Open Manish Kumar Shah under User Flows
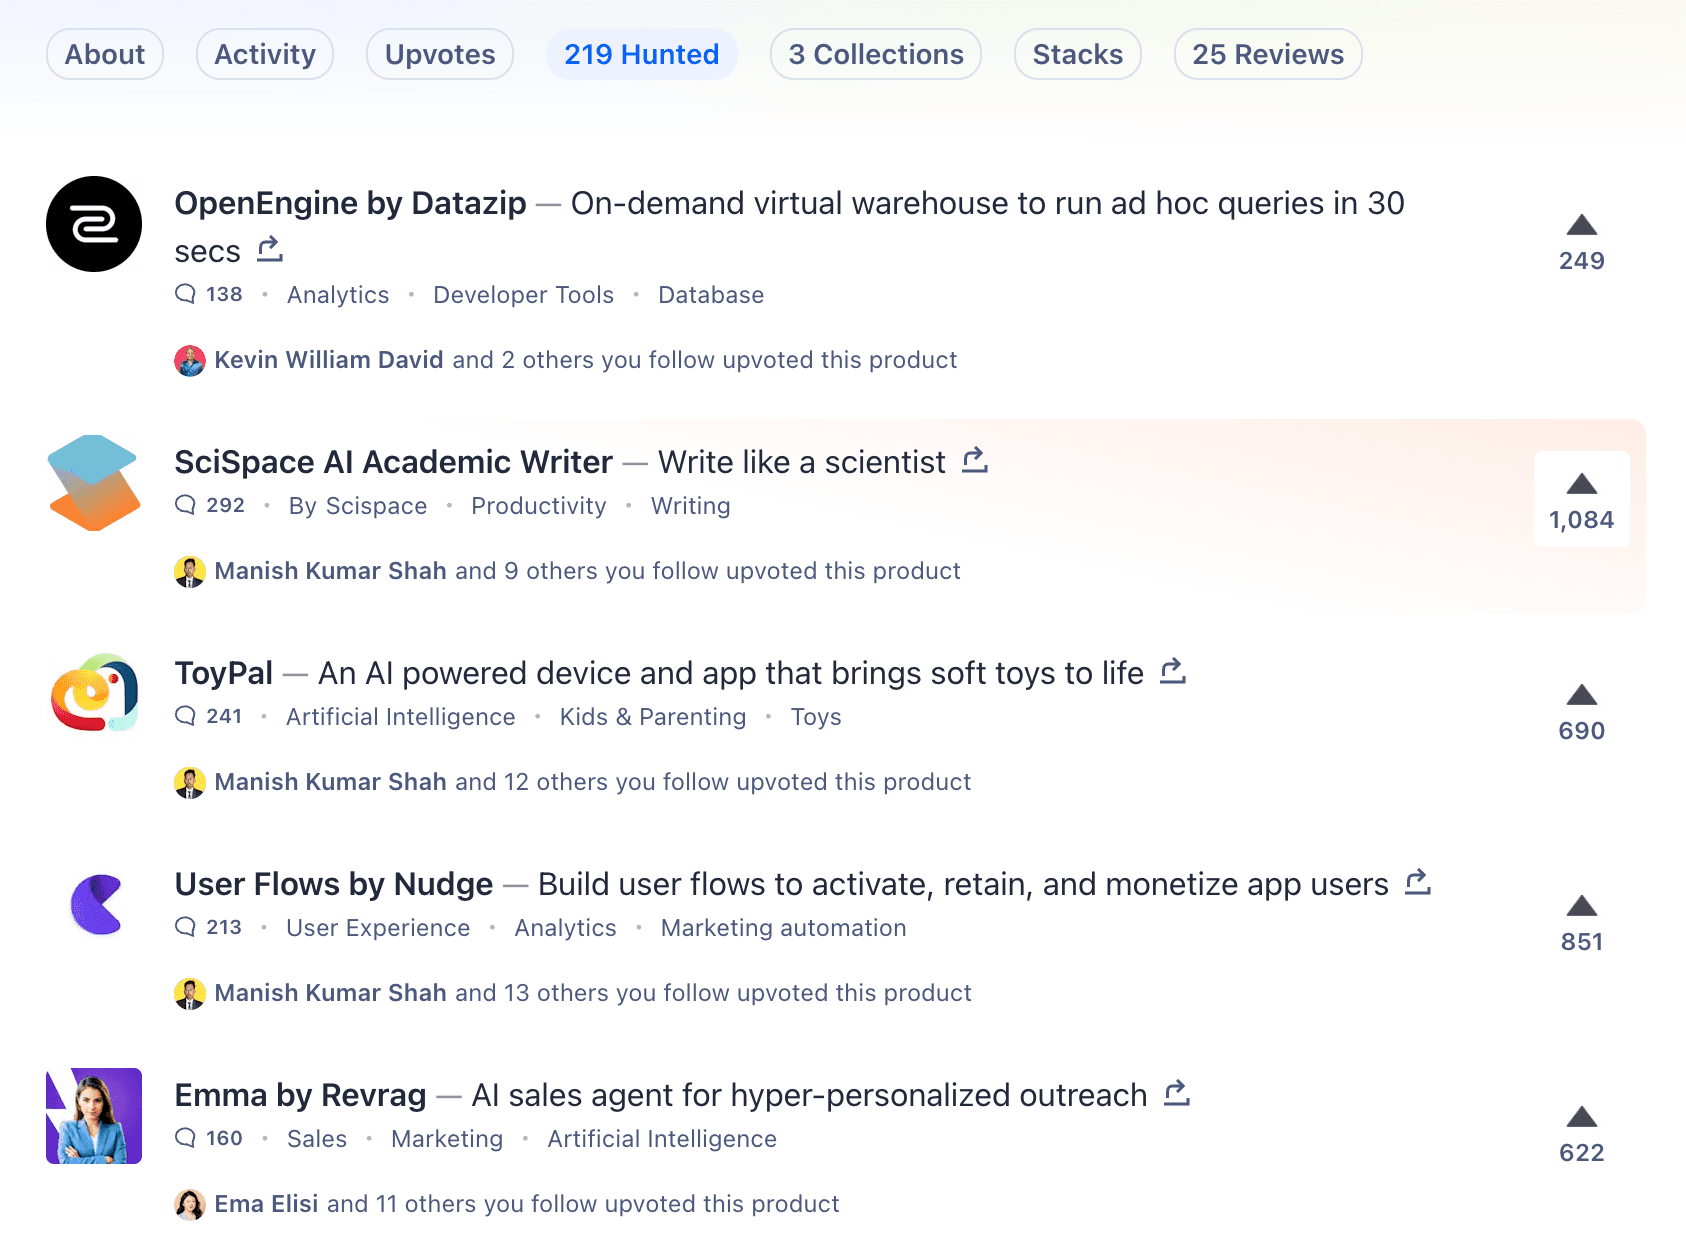Image resolution: width=1686 pixels, height=1256 pixels. pyautogui.click(x=331, y=993)
